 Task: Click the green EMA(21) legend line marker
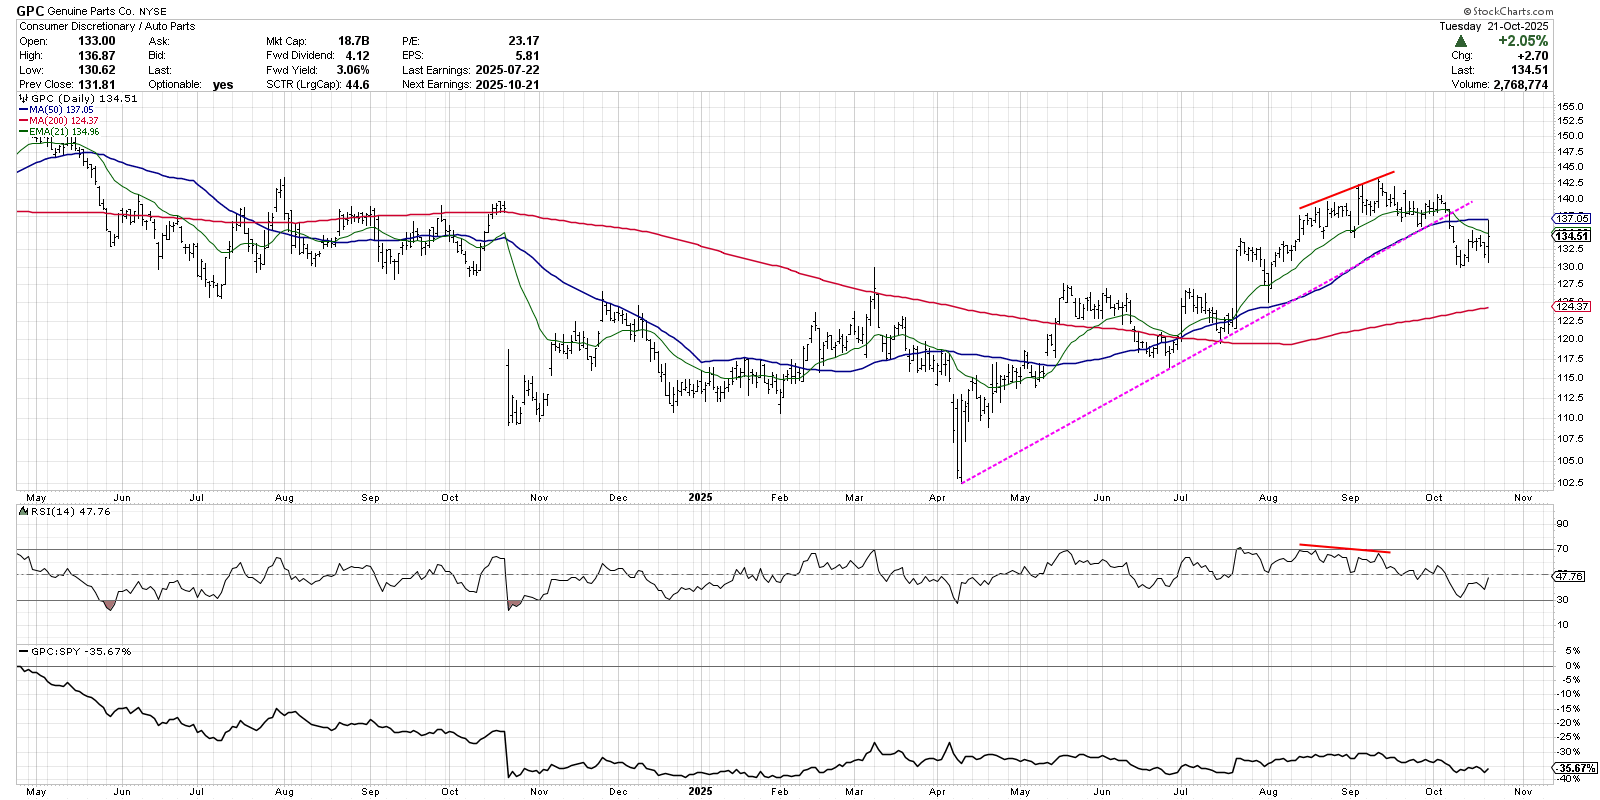pos(24,132)
